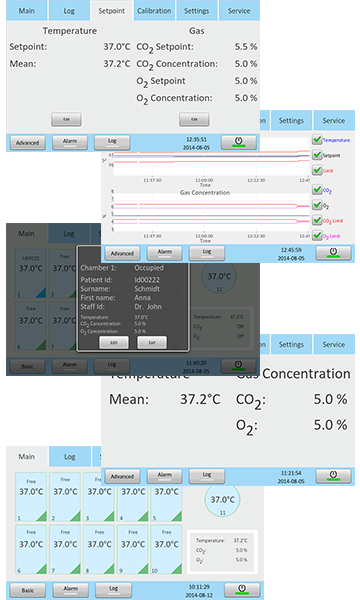This screenshot has height=600, width=360.
Task: Switch to the Calibration tab
Action: pos(154,11)
